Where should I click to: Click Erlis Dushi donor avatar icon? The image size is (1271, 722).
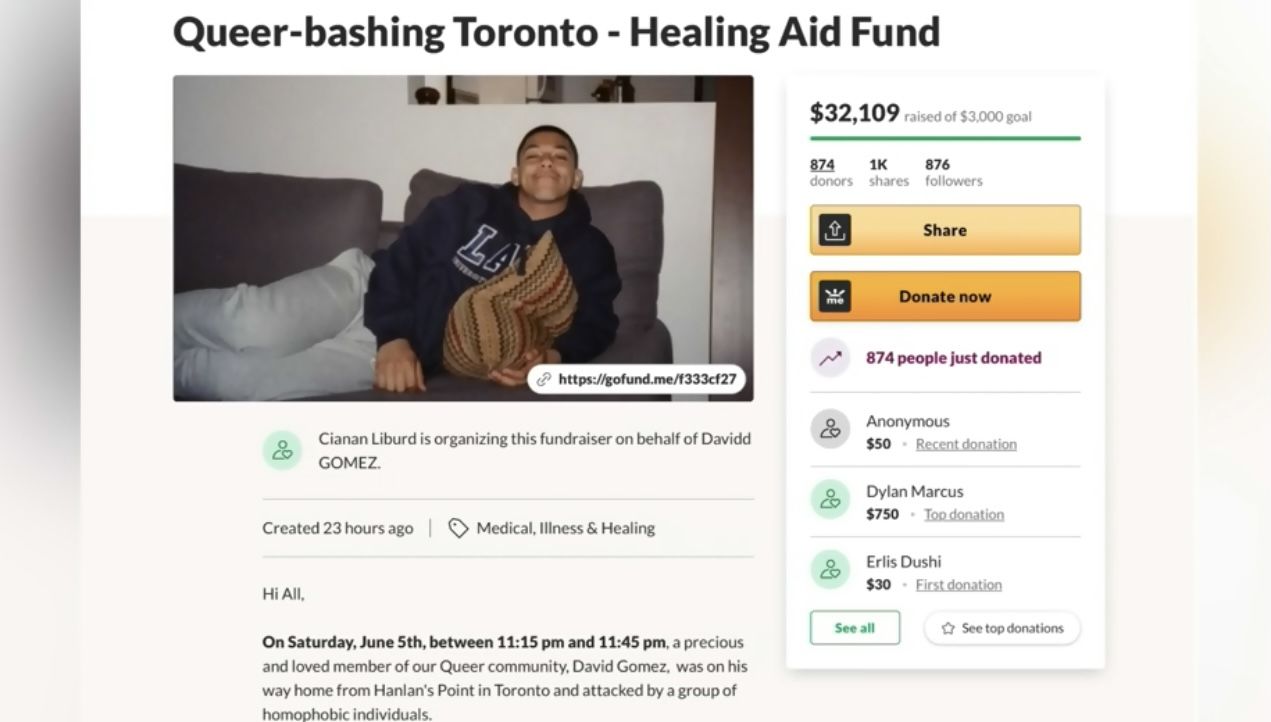[x=830, y=569]
